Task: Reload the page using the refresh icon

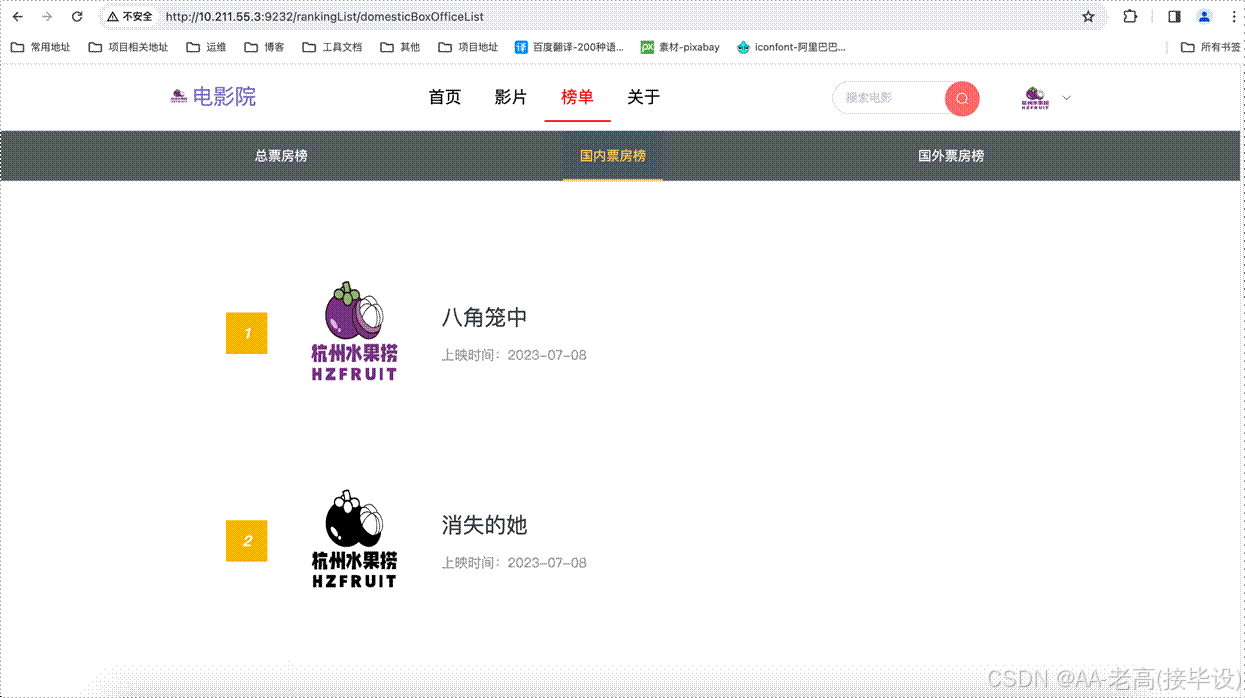Action: 77,16
